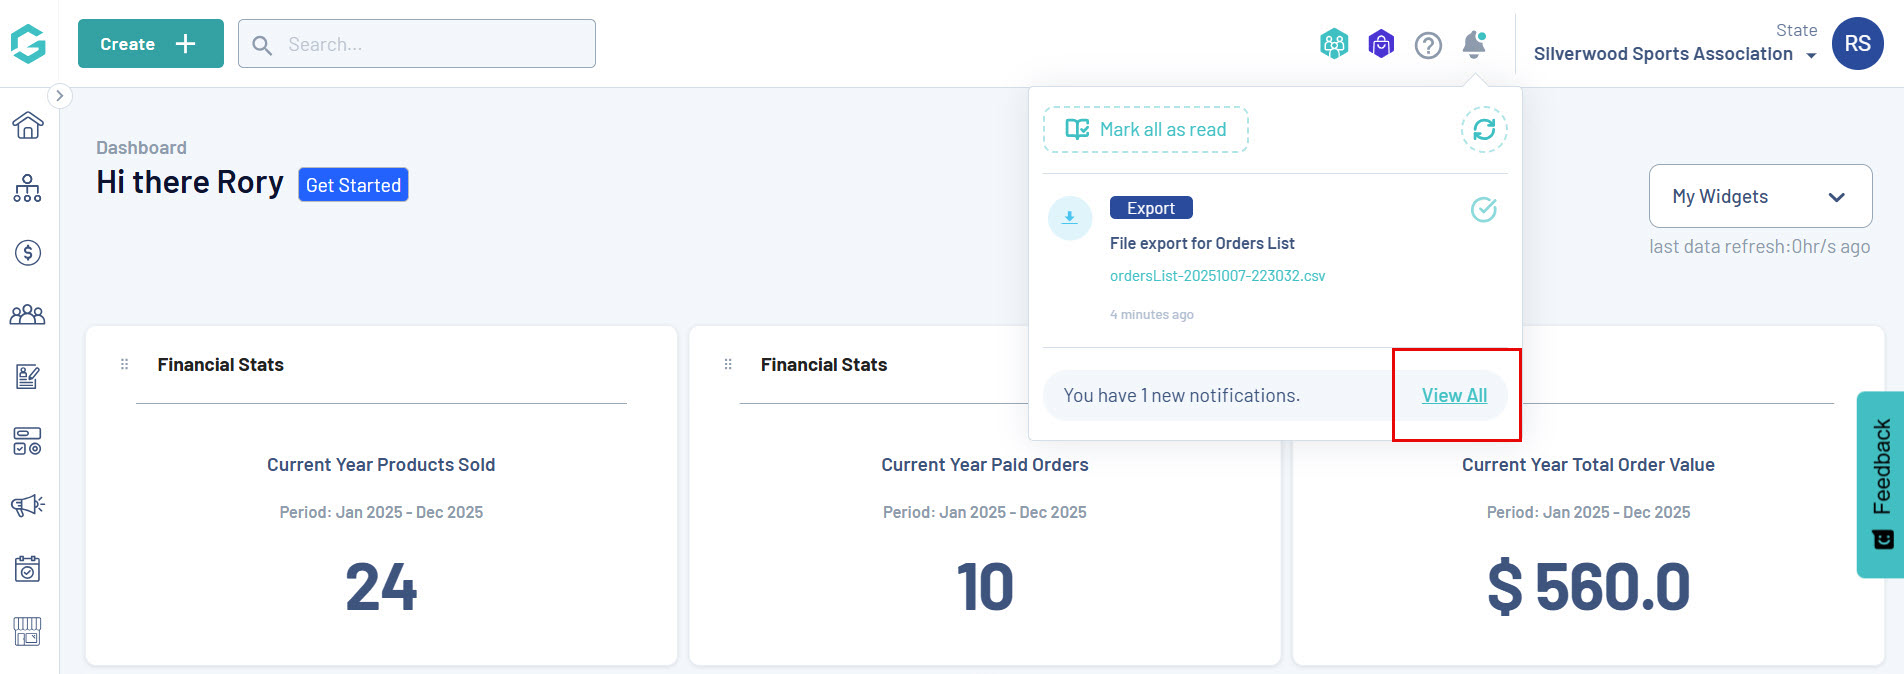1904x674 pixels.
Task: Click the notification bell icon
Action: tap(1474, 45)
